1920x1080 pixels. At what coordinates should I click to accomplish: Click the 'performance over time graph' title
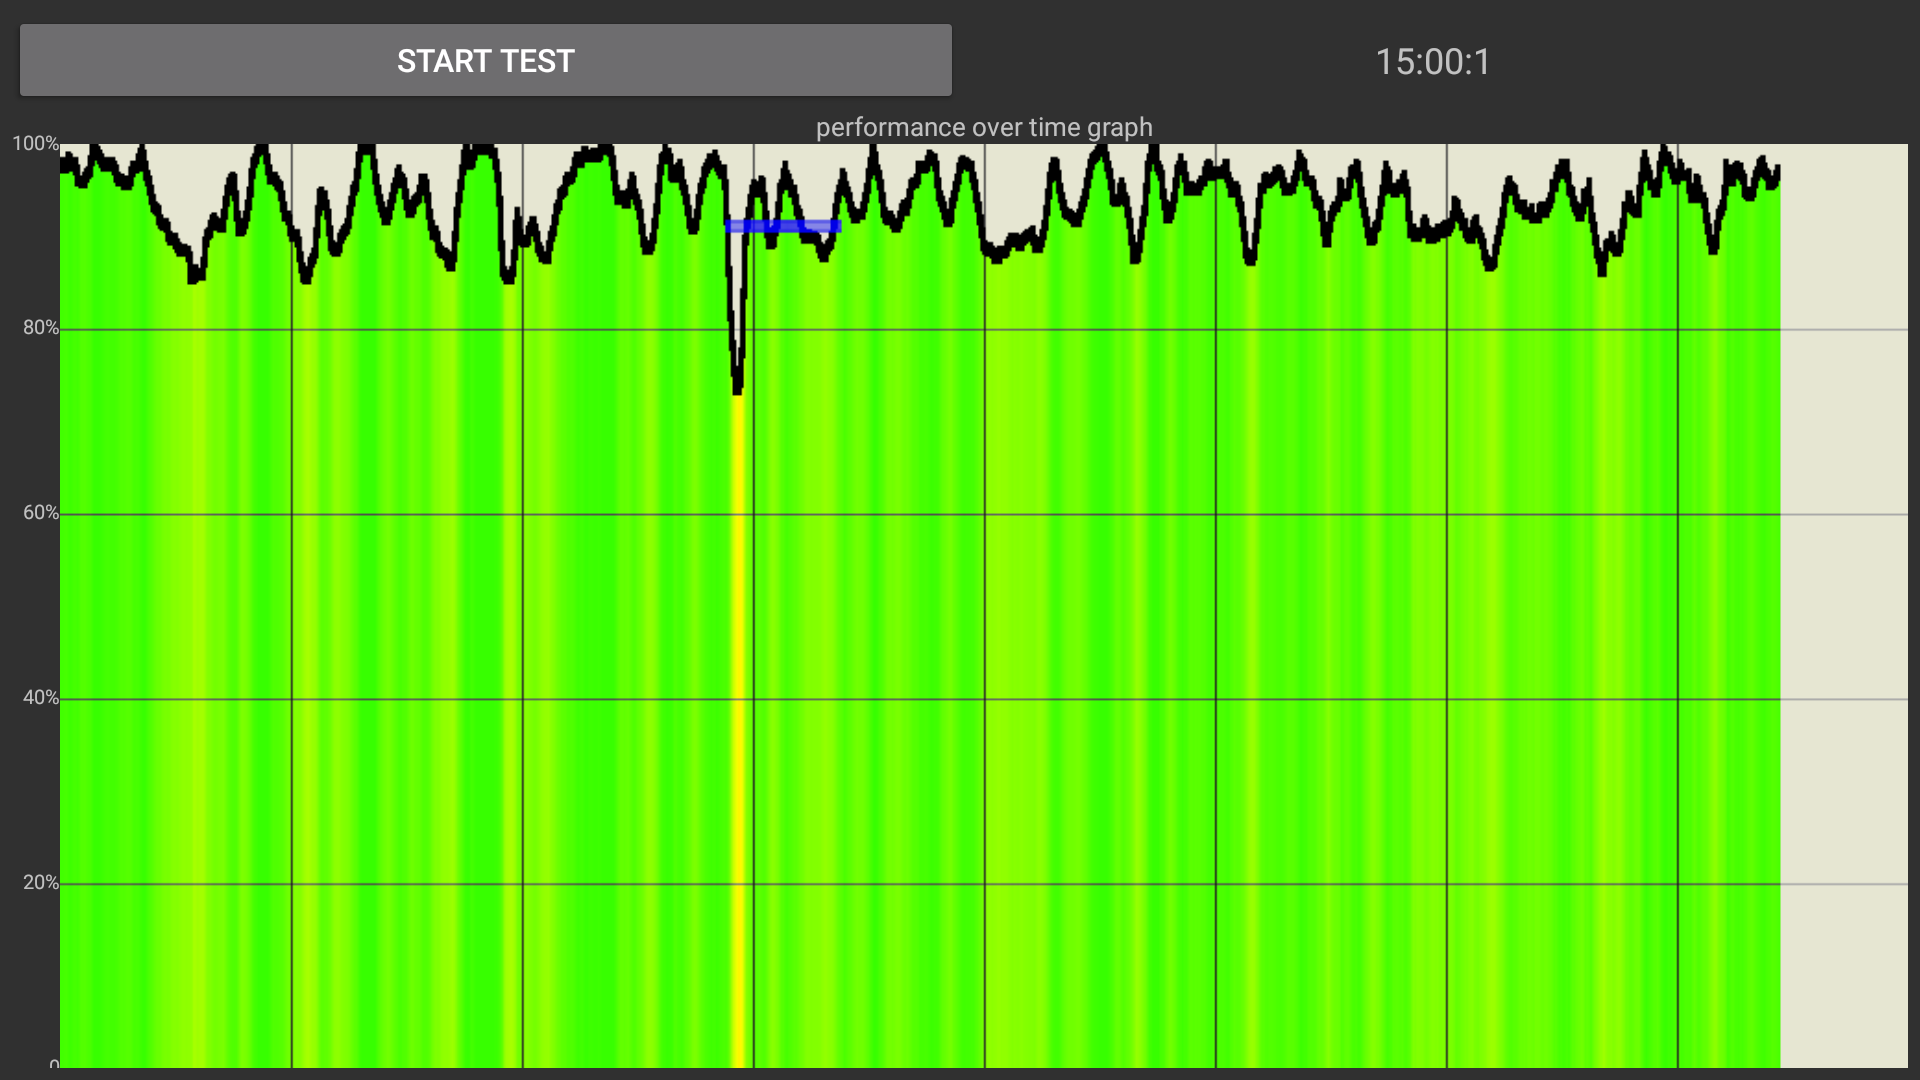[984, 127]
